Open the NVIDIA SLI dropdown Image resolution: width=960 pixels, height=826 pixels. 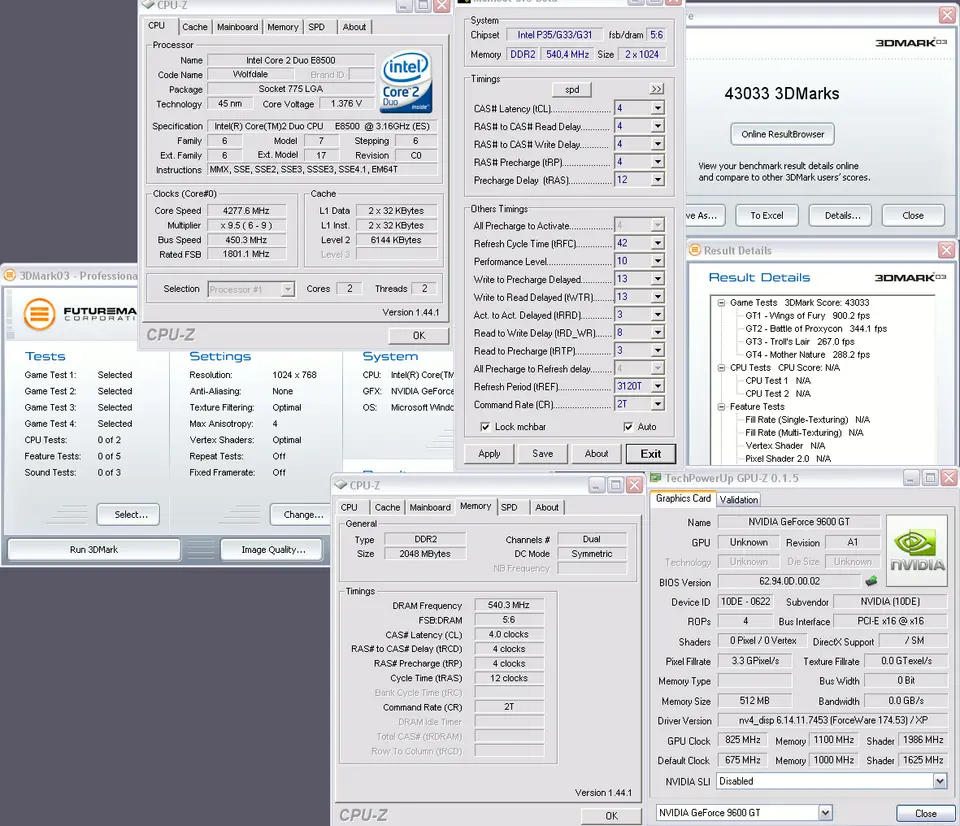pyautogui.click(x=939, y=781)
